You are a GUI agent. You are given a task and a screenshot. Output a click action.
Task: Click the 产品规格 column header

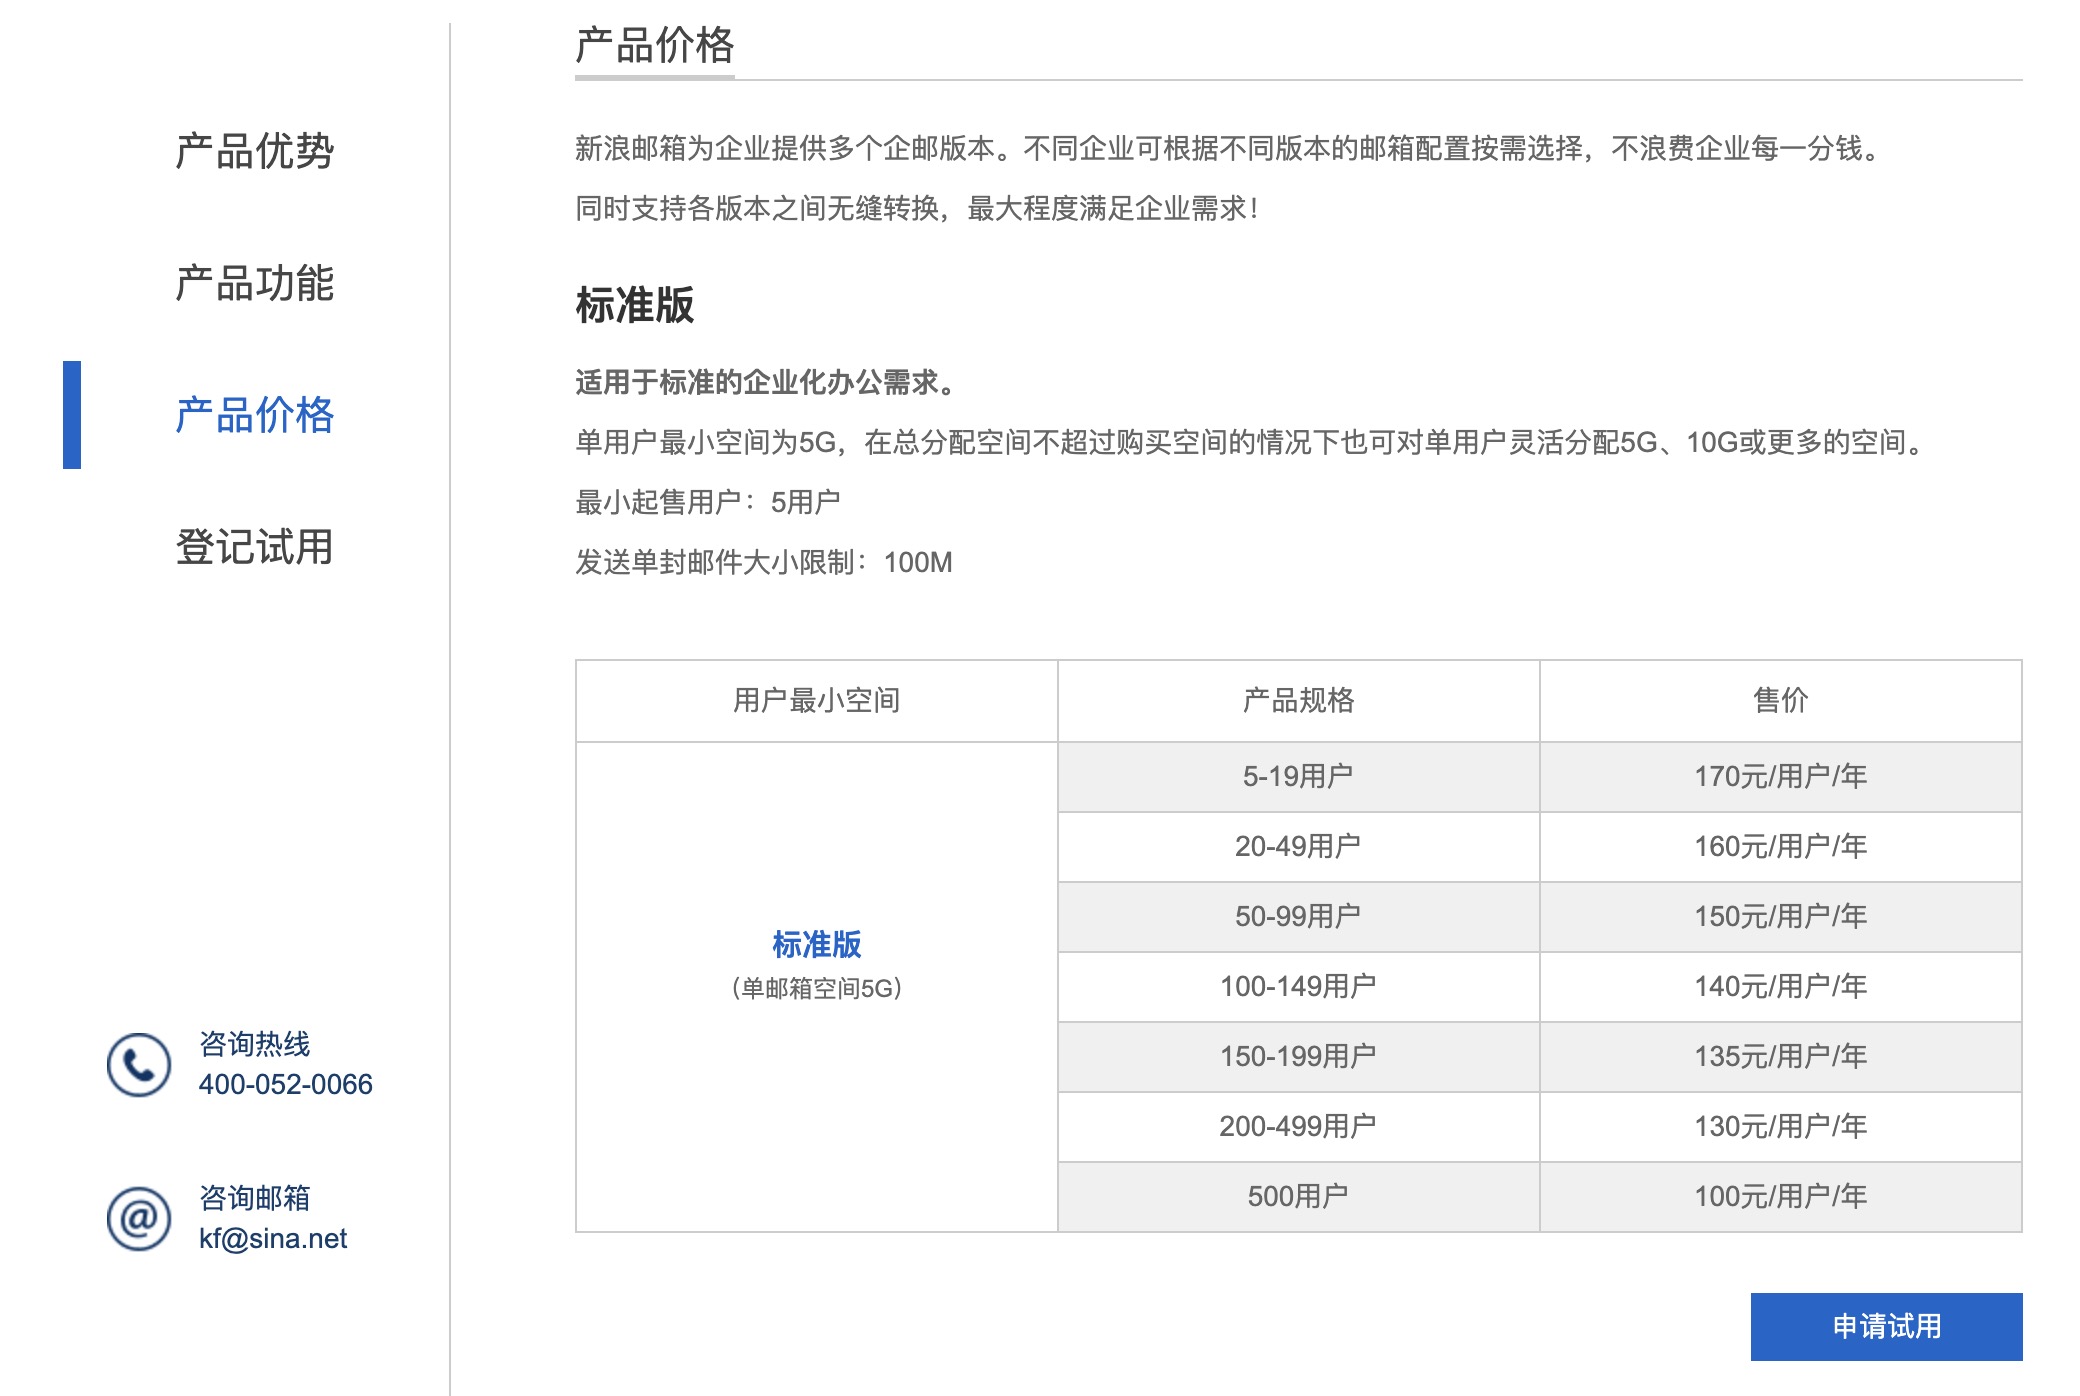1298,700
